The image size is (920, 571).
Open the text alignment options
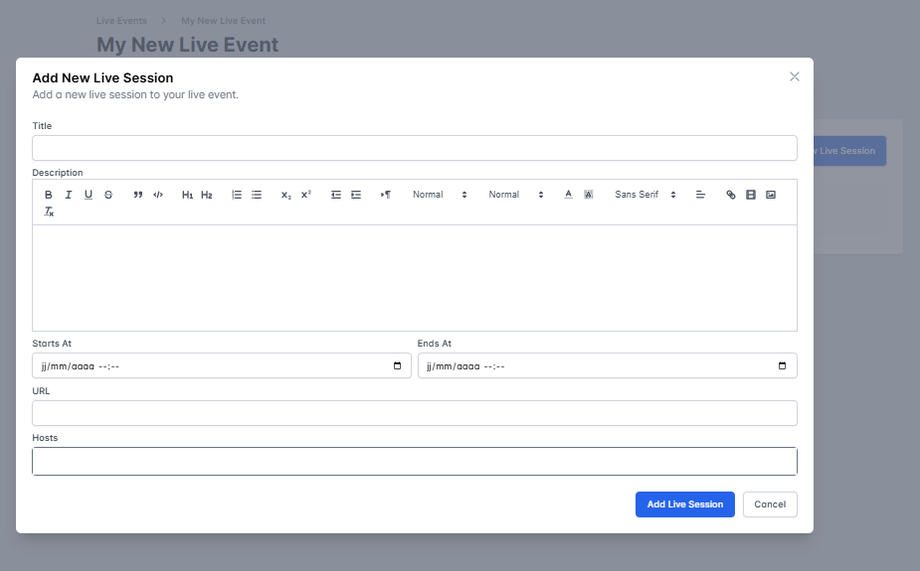(700, 195)
